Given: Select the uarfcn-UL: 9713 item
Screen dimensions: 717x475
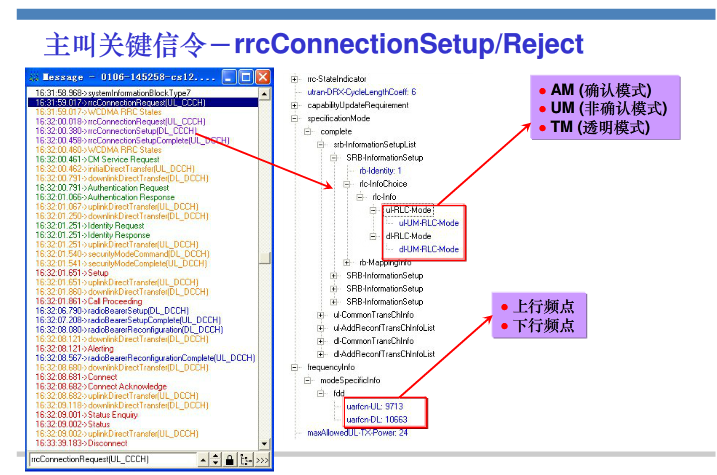Looking at the screenshot, I should coord(375,406).
